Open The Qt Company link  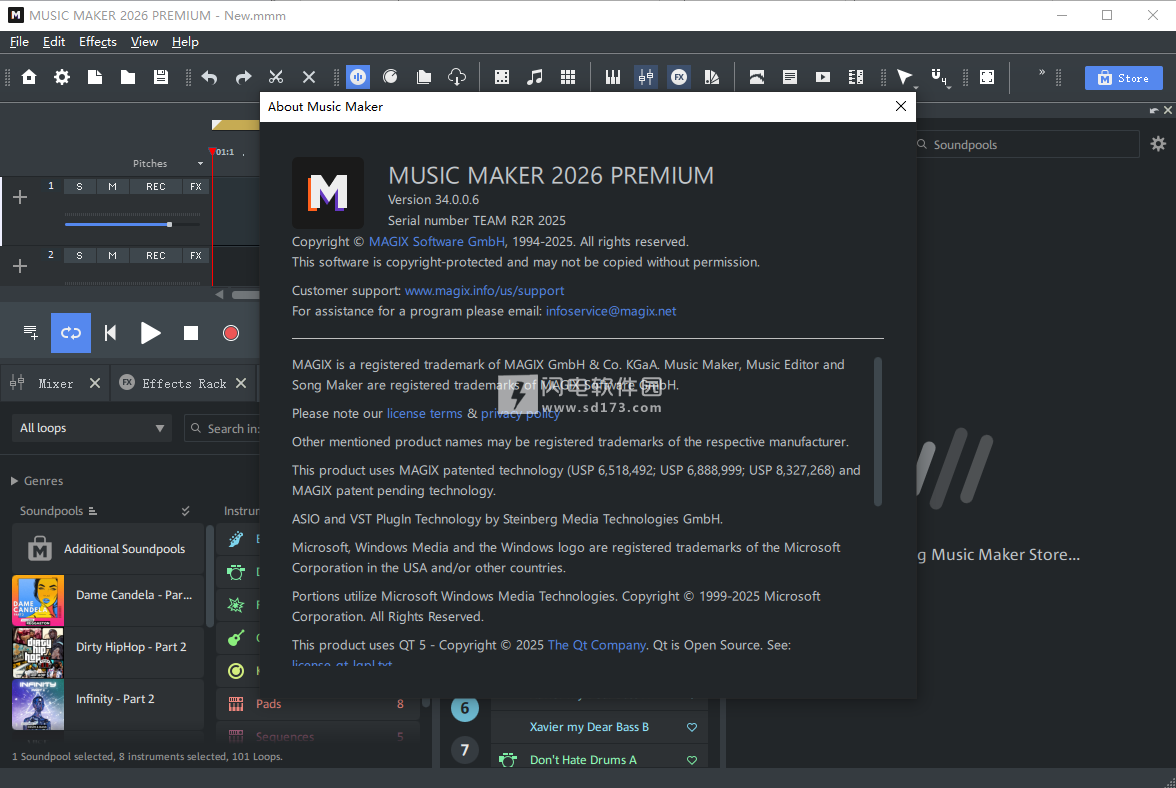tap(597, 645)
